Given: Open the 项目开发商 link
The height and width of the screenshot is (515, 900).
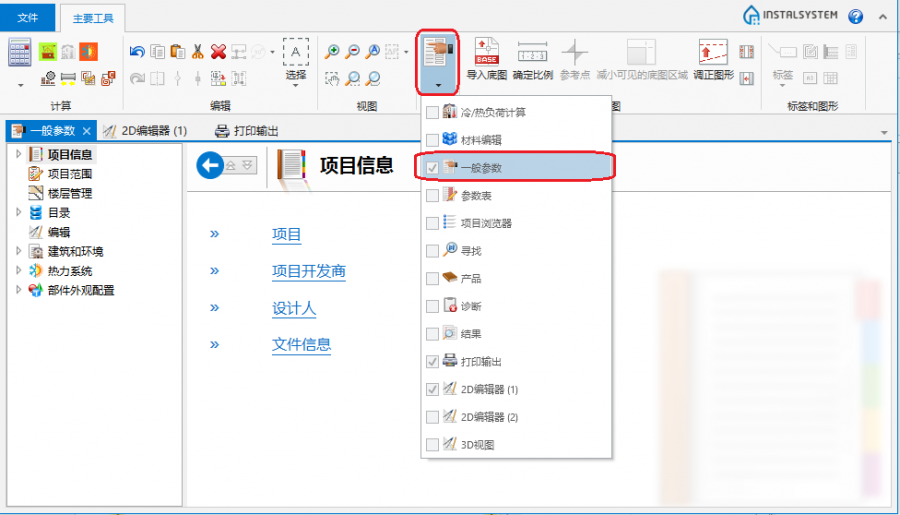Looking at the screenshot, I should coord(309,271).
